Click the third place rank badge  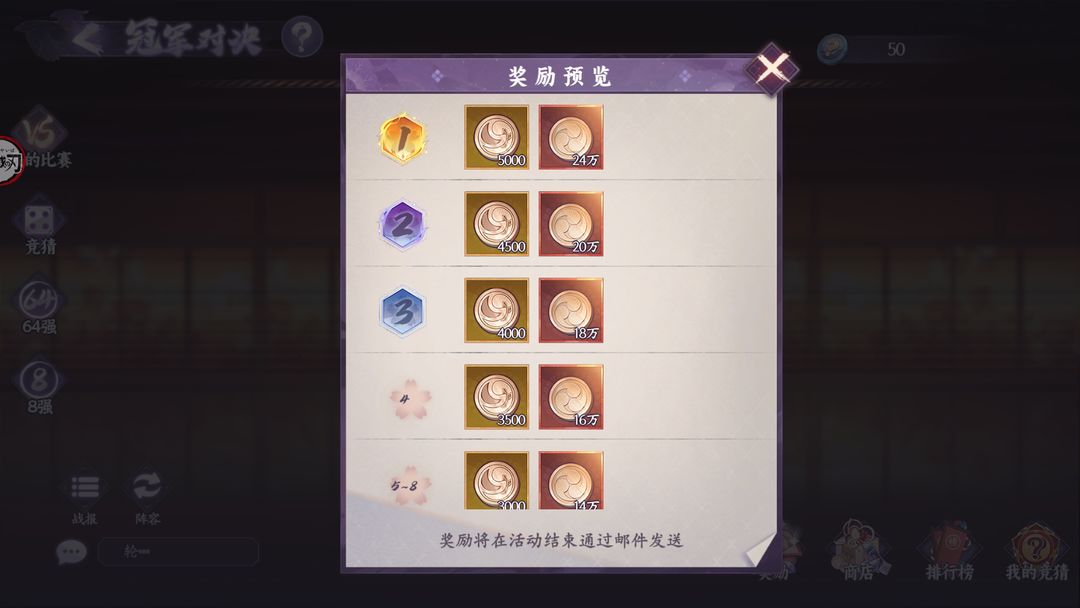pos(402,311)
